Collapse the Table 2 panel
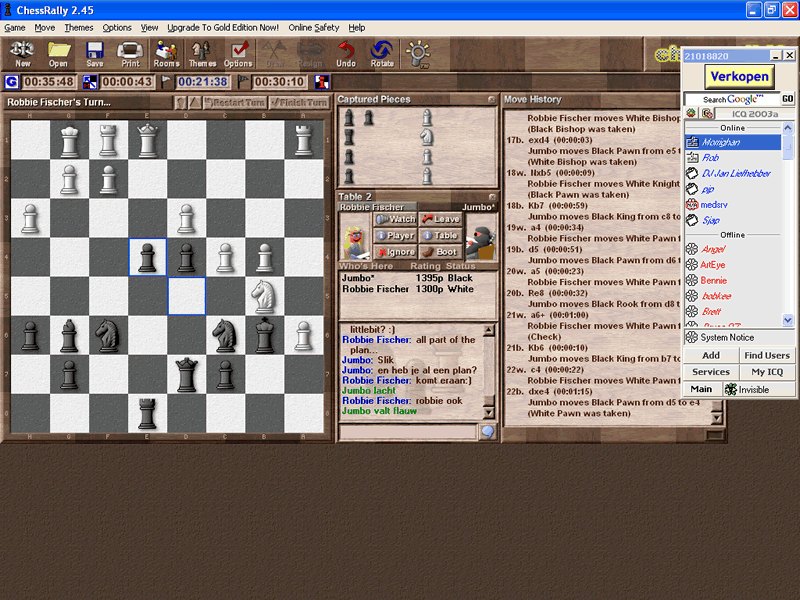 tap(491, 197)
